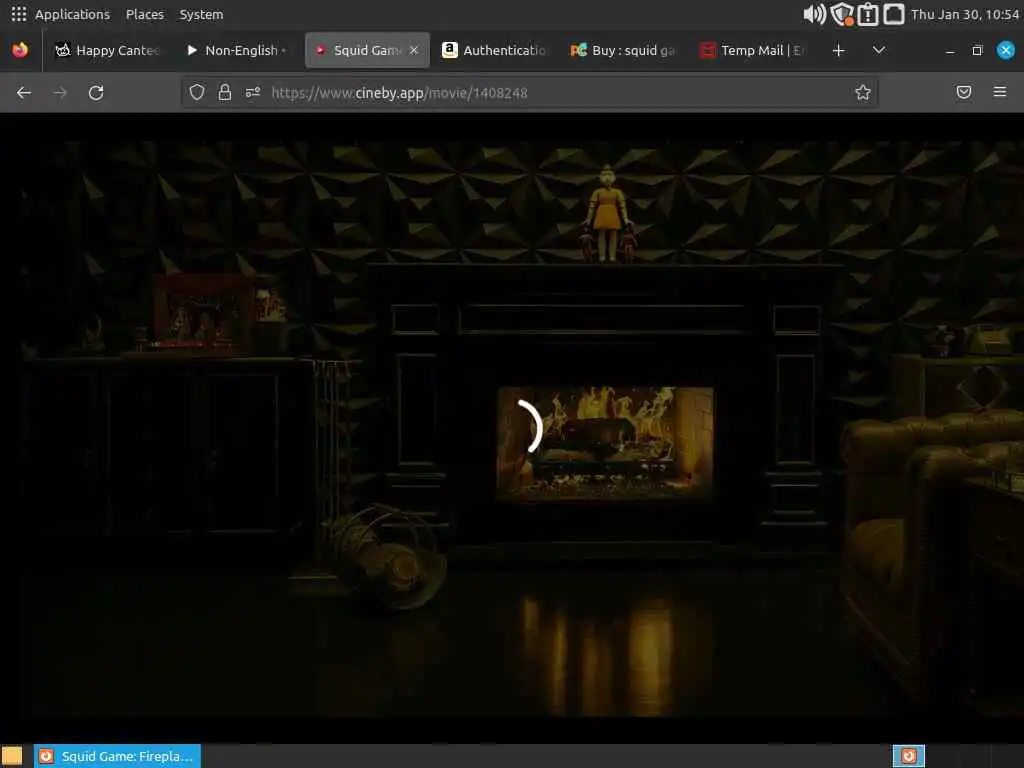
Task: Switch to the Buy : squid game tab
Action: (622, 50)
